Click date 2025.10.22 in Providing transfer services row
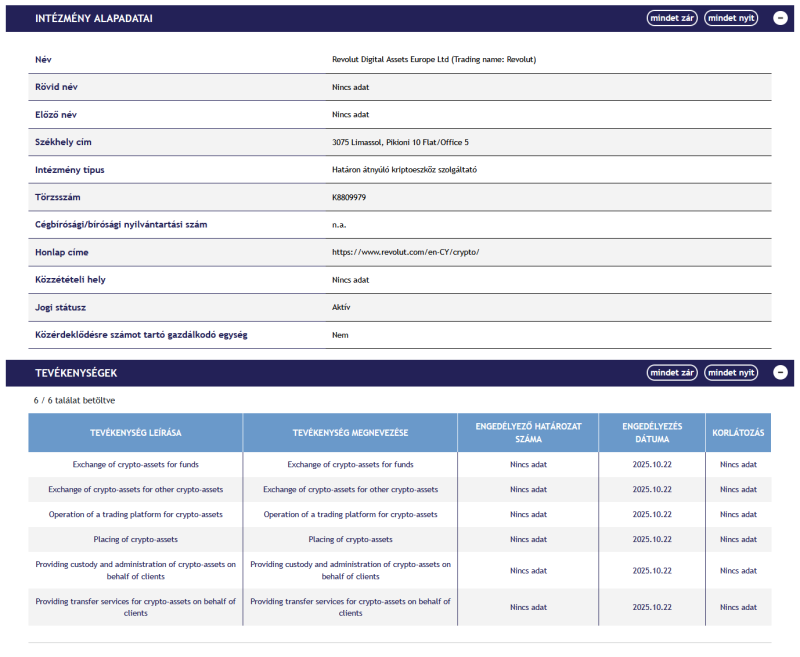Image resolution: width=800 pixels, height=657 pixels. [652, 608]
